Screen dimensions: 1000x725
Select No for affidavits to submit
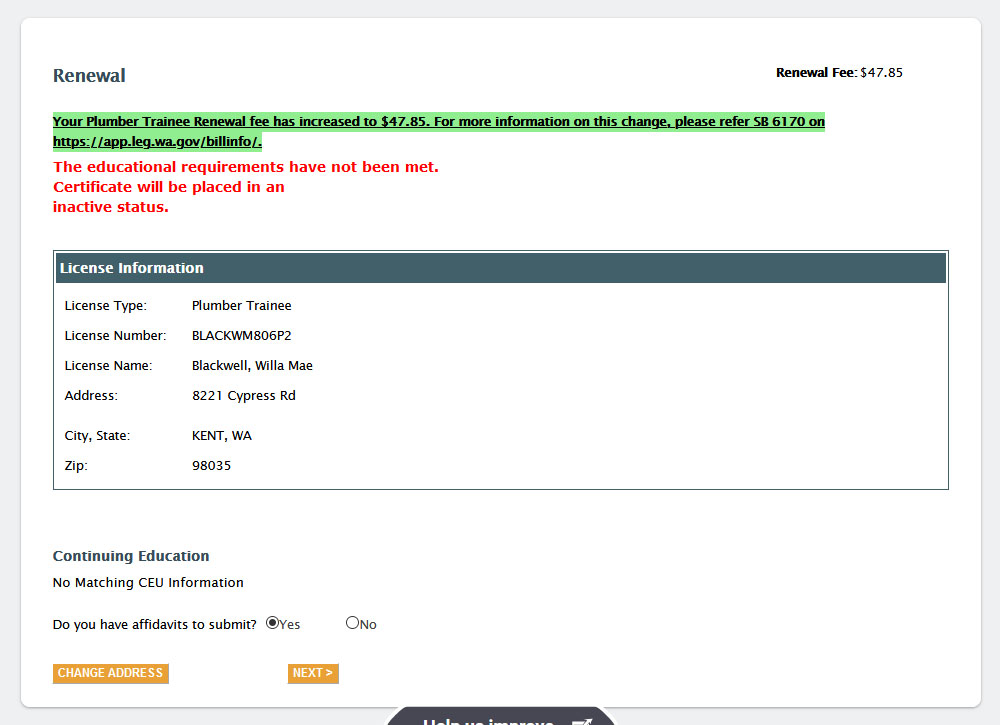coord(353,623)
